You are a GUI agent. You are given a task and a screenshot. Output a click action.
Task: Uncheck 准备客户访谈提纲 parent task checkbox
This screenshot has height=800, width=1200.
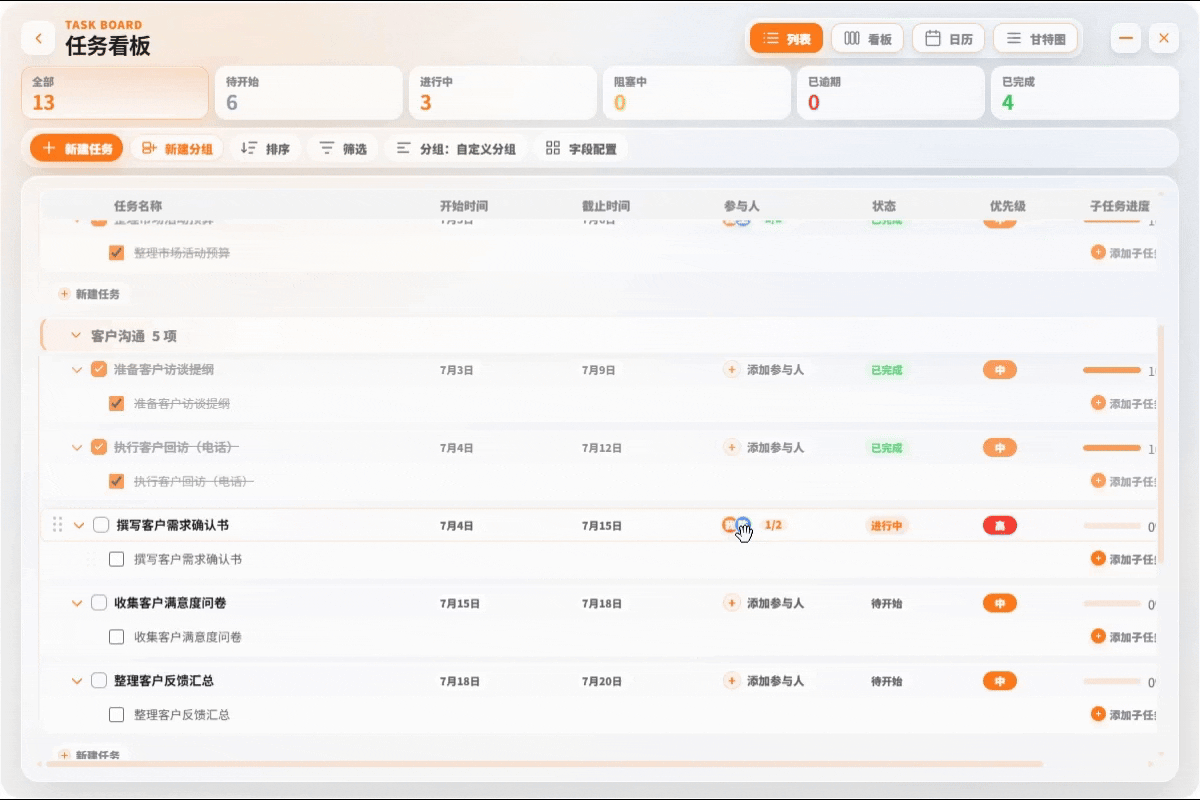tap(98, 369)
